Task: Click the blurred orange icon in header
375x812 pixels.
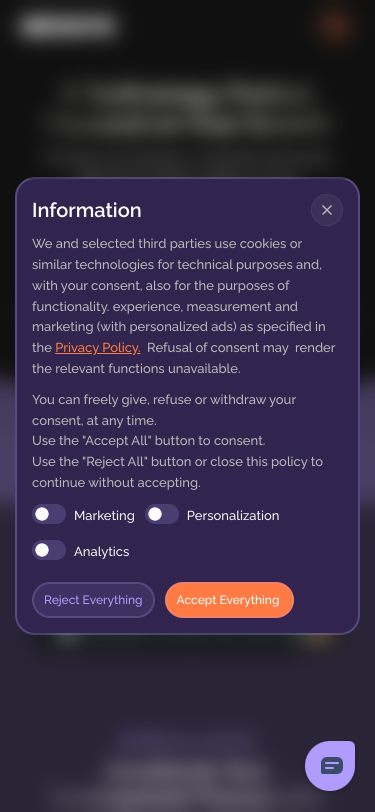Action: point(336,25)
